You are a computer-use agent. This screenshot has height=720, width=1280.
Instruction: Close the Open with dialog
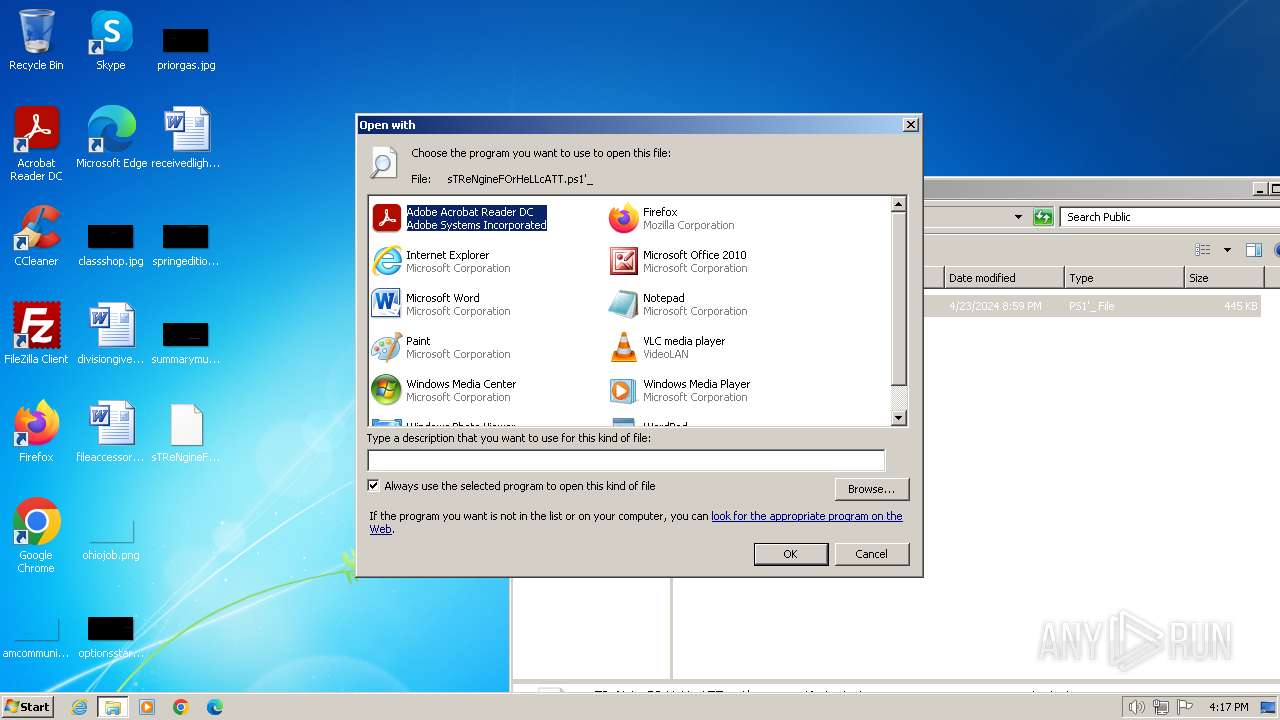tap(910, 125)
